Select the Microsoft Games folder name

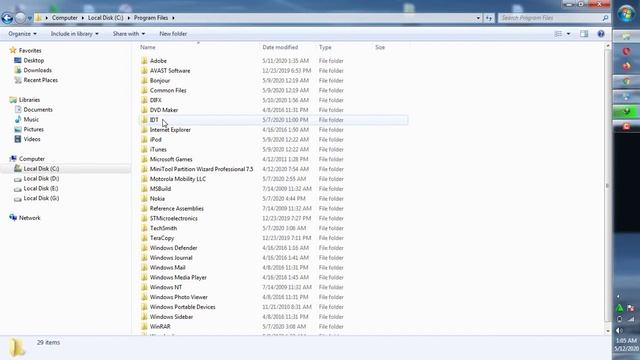tap(171, 159)
